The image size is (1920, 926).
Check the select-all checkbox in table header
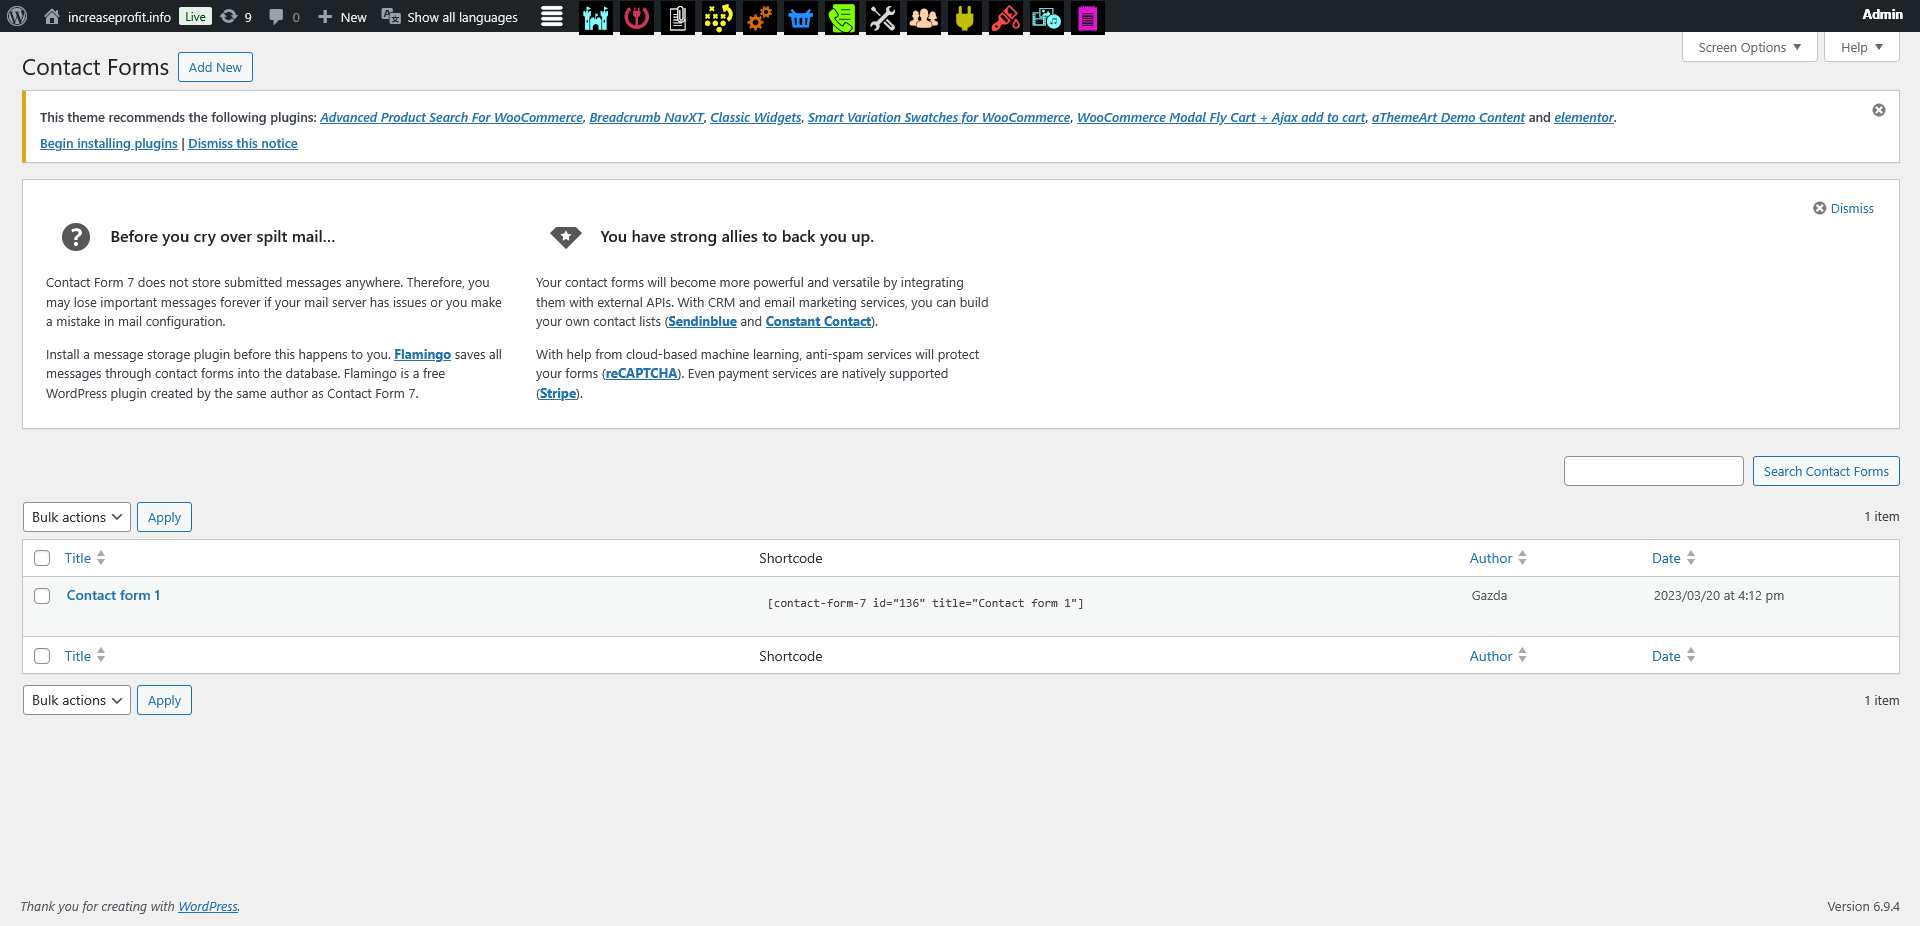[x=42, y=558]
